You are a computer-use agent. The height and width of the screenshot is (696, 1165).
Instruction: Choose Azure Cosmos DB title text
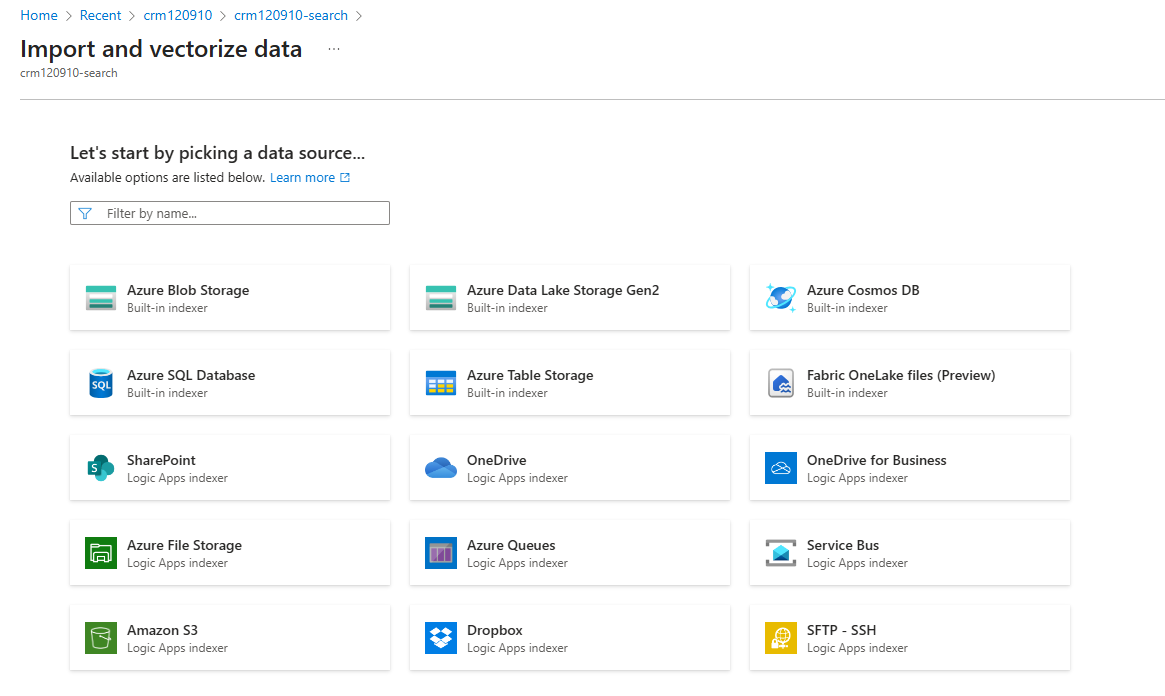click(x=863, y=290)
